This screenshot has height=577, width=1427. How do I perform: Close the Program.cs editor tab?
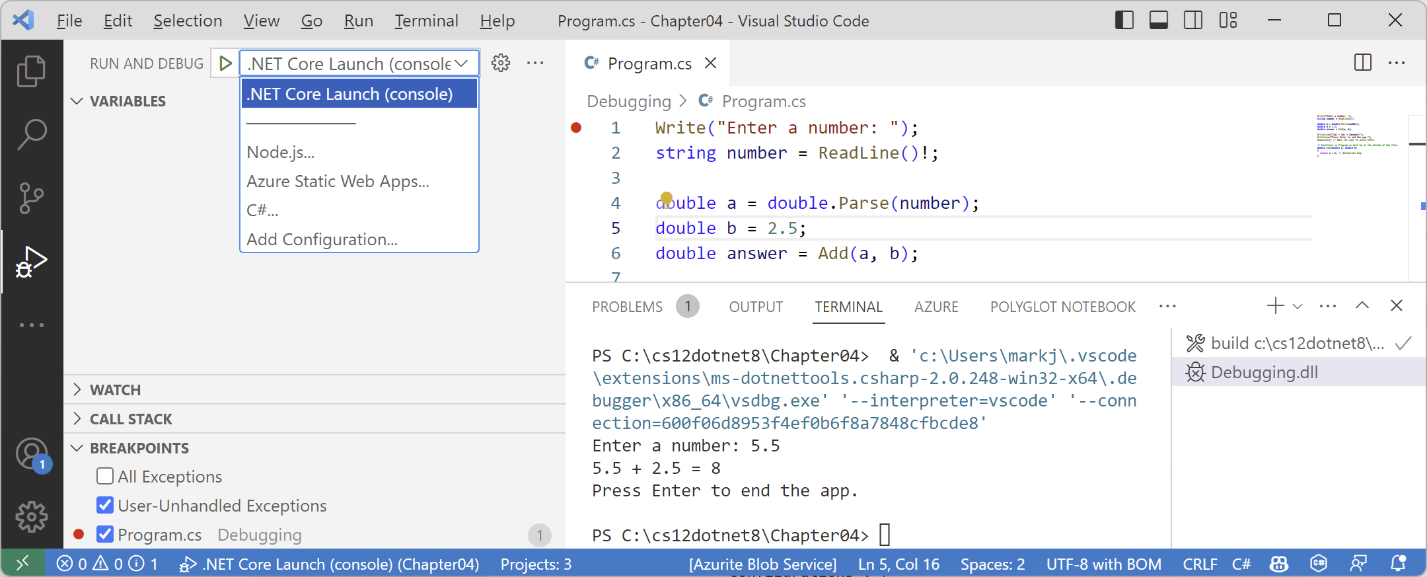(x=711, y=63)
